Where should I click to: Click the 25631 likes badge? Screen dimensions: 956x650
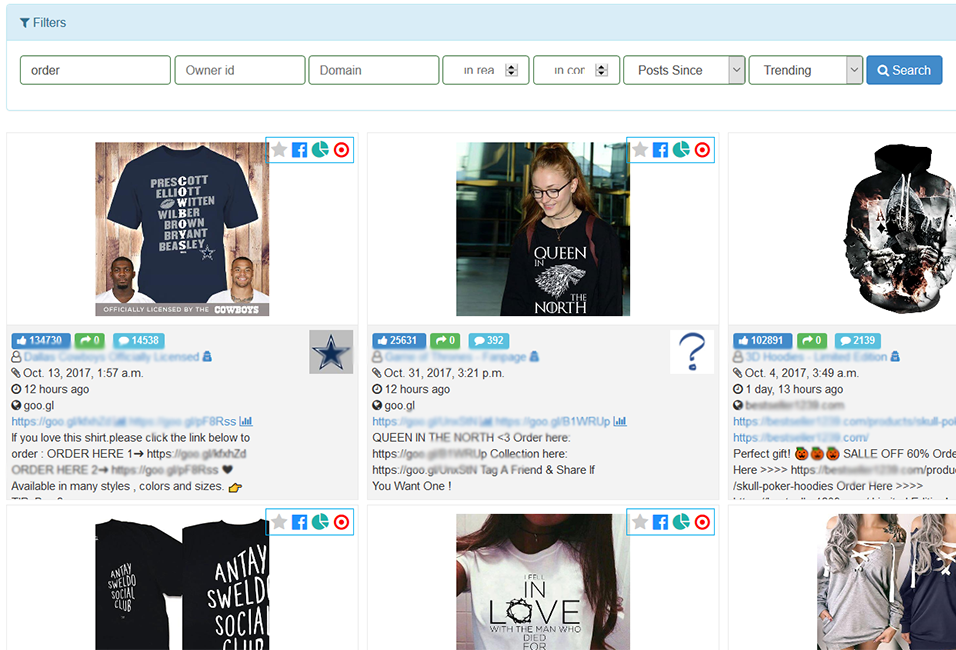(399, 340)
